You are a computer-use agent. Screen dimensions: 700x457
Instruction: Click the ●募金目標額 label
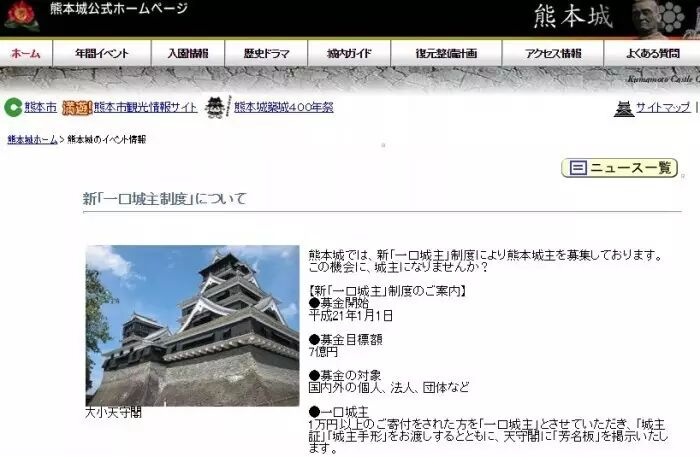(346, 340)
